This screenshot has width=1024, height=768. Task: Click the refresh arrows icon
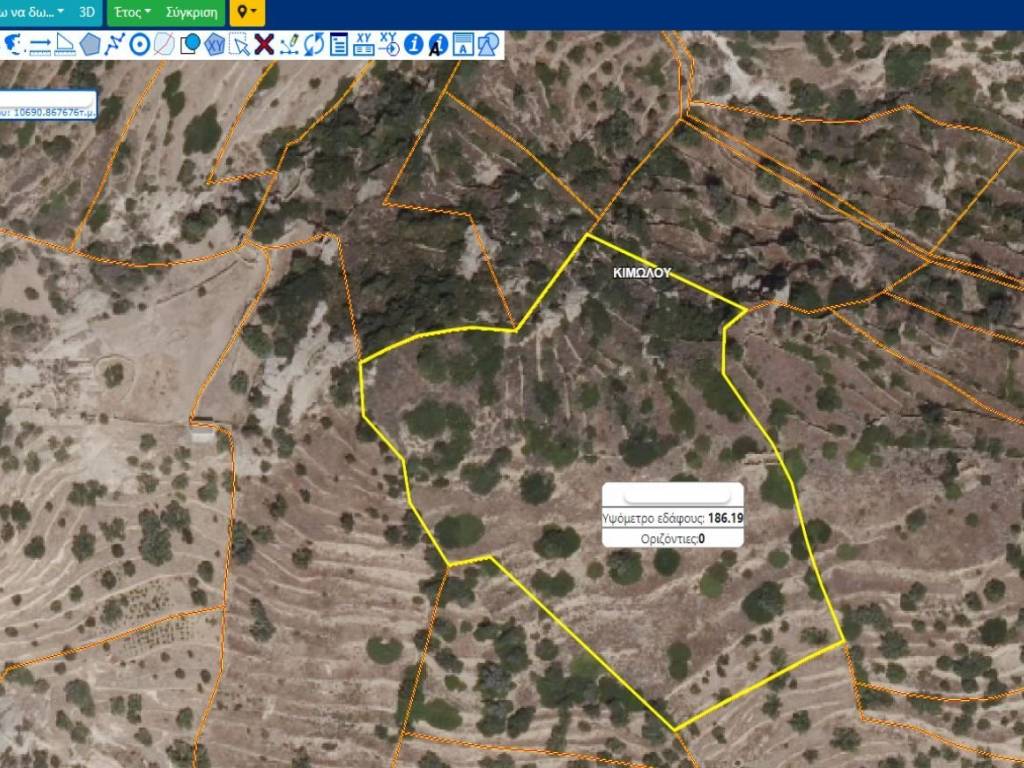tap(314, 44)
